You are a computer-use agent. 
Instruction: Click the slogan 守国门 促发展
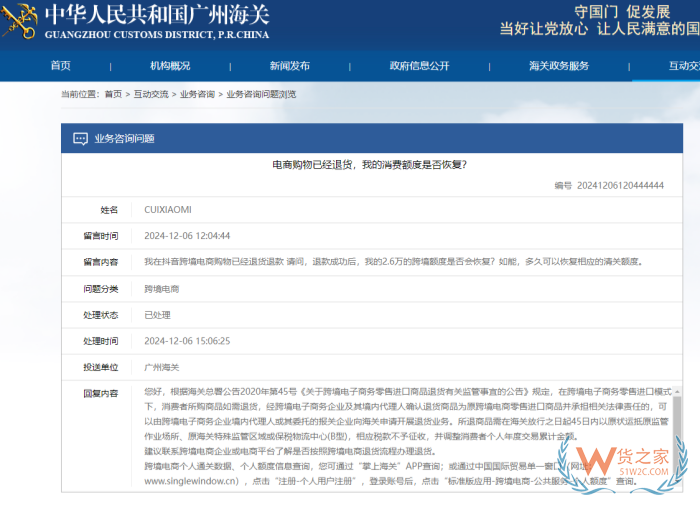coord(622,12)
